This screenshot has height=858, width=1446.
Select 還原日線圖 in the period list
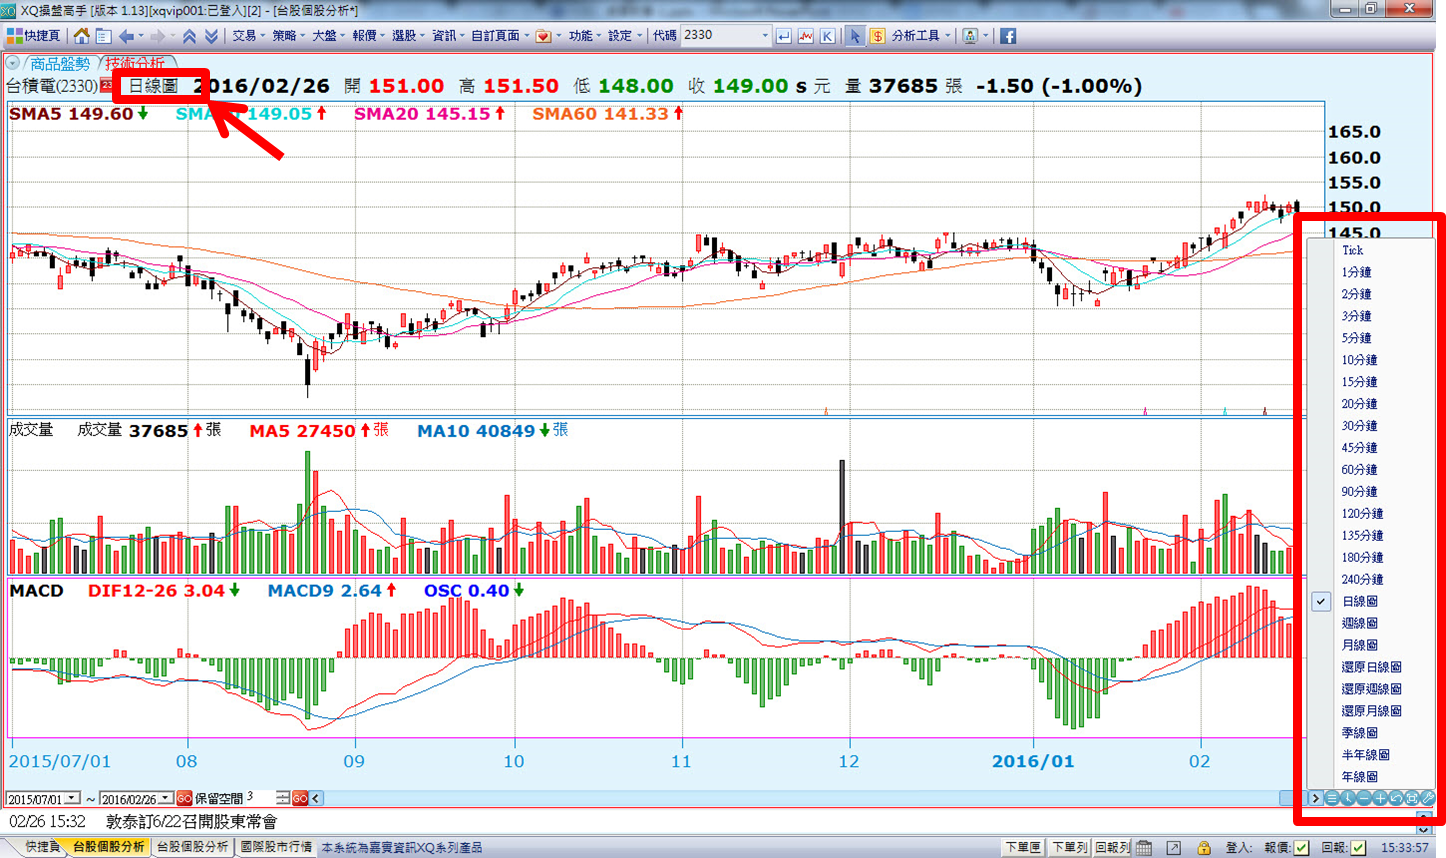click(1371, 667)
